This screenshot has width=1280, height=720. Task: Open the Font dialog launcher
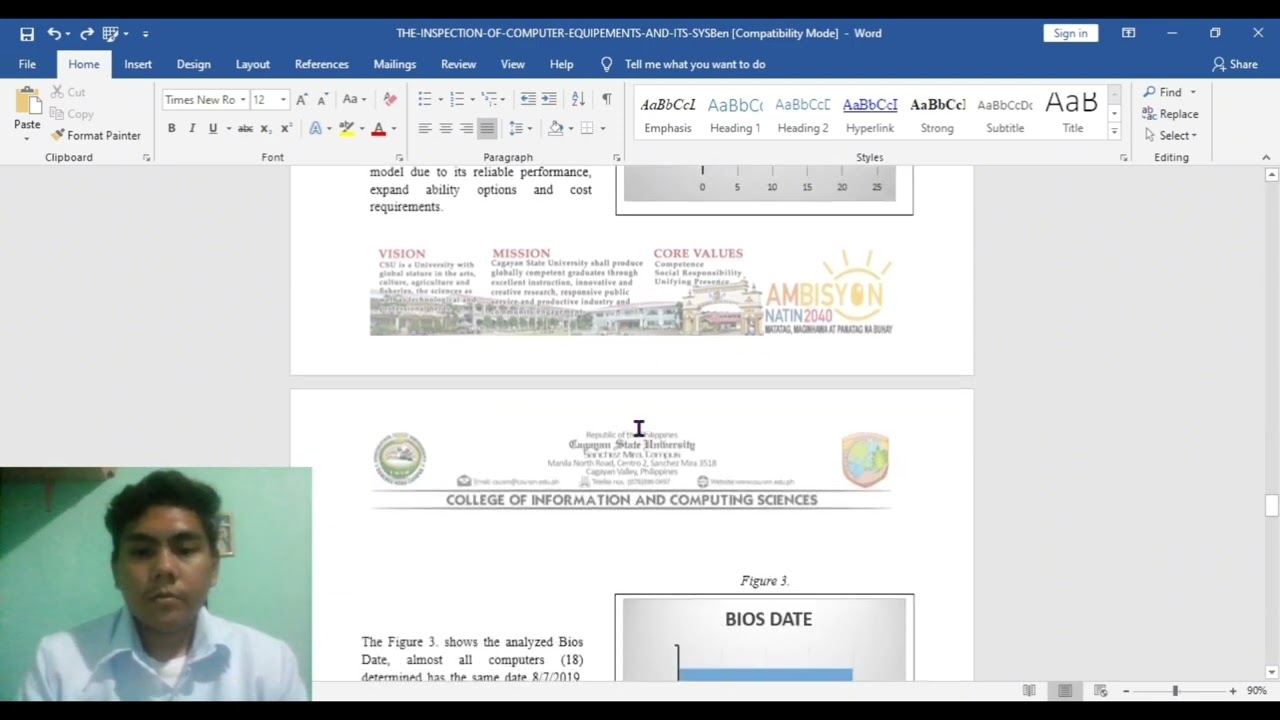coord(399,158)
